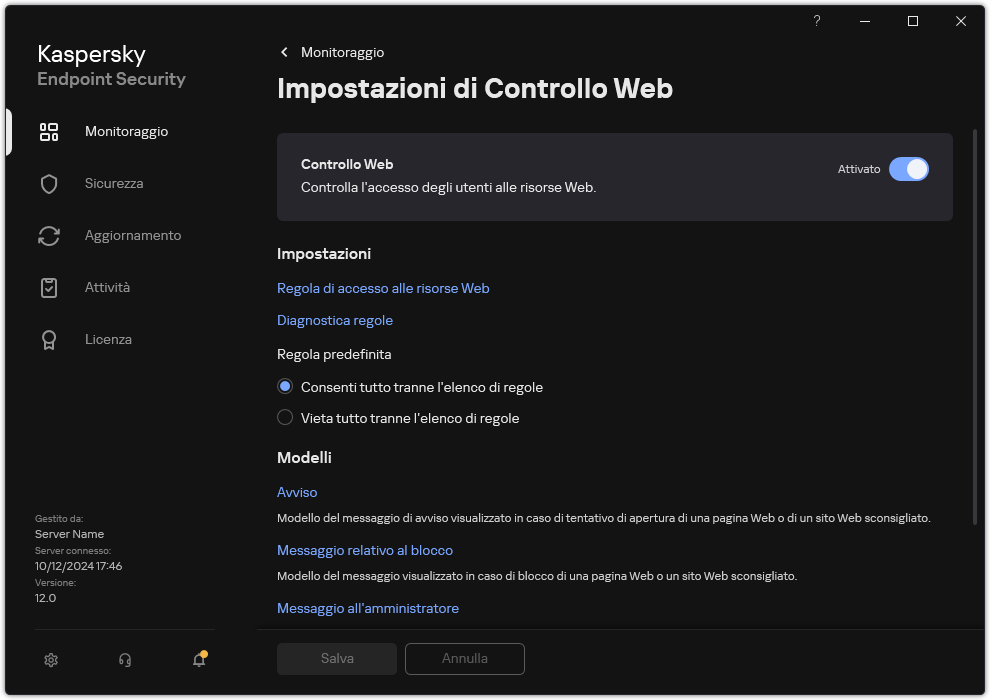The height and width of the screenshot is (700, 990).
Task: Switch to the Sicurezza section
Action: pyautogui.click(x=113, y=183)
